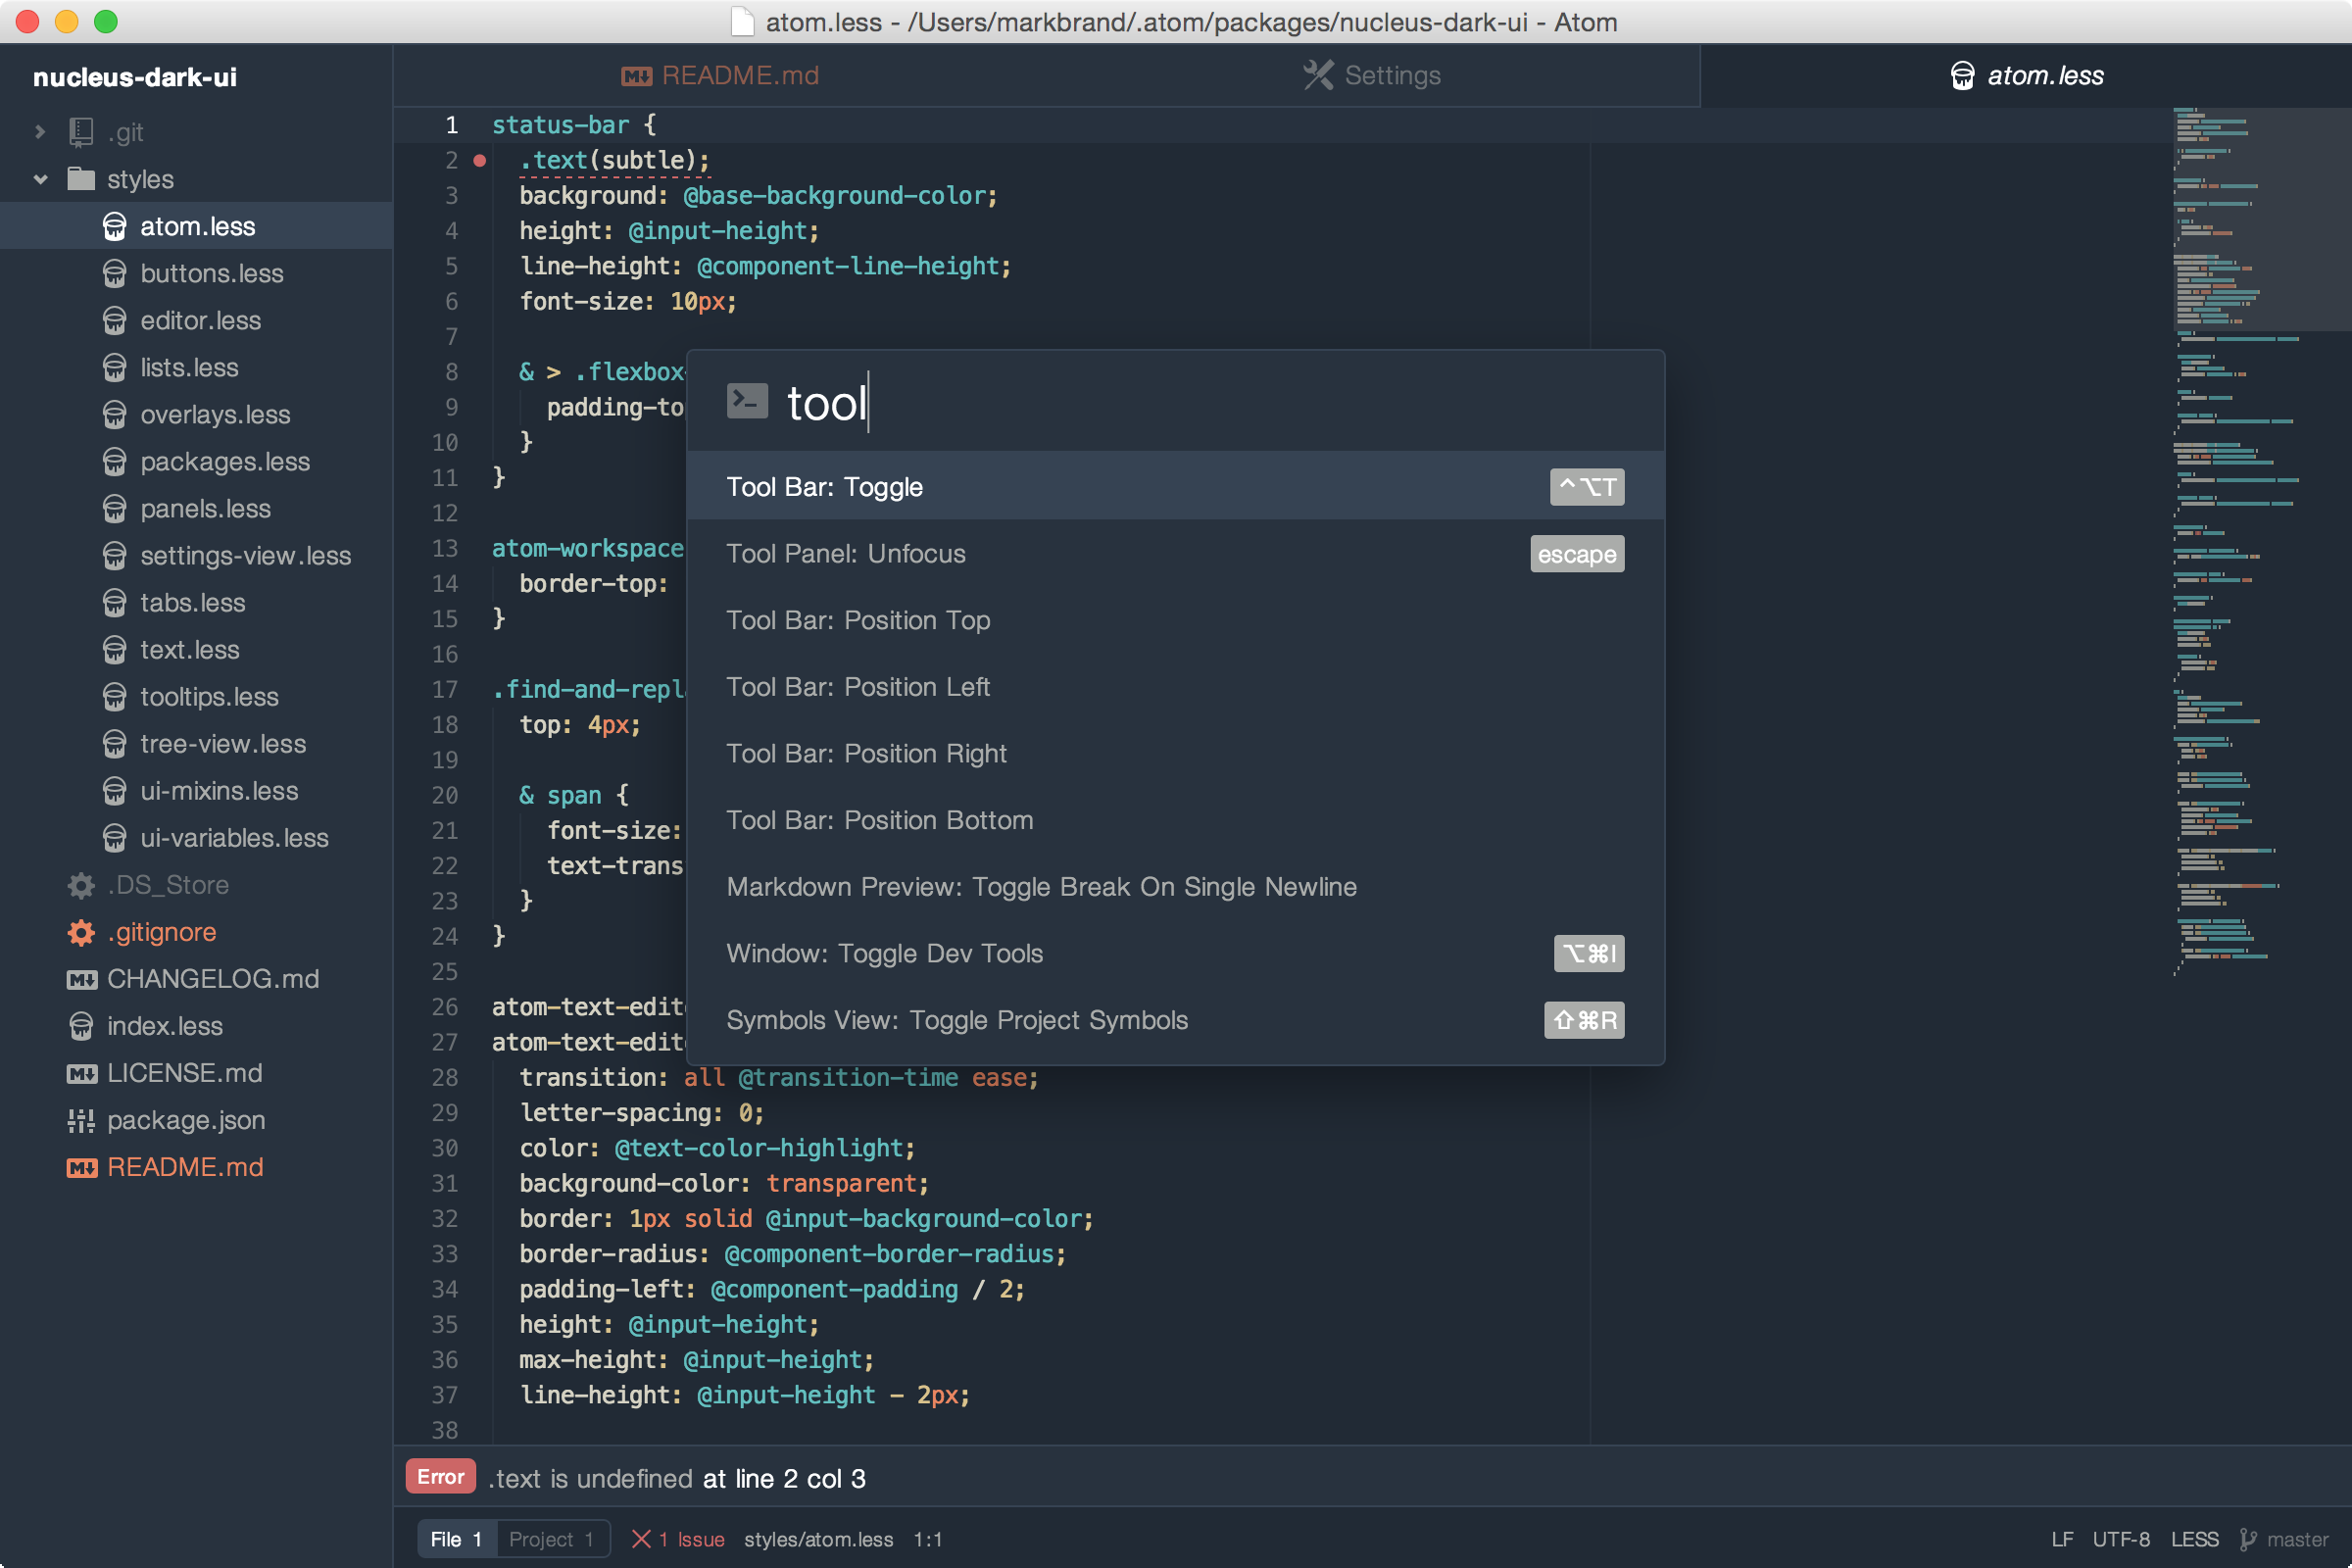Open ui-mixins.less in the tree view
The image size is (2352, 1568).
click(219, 791)
